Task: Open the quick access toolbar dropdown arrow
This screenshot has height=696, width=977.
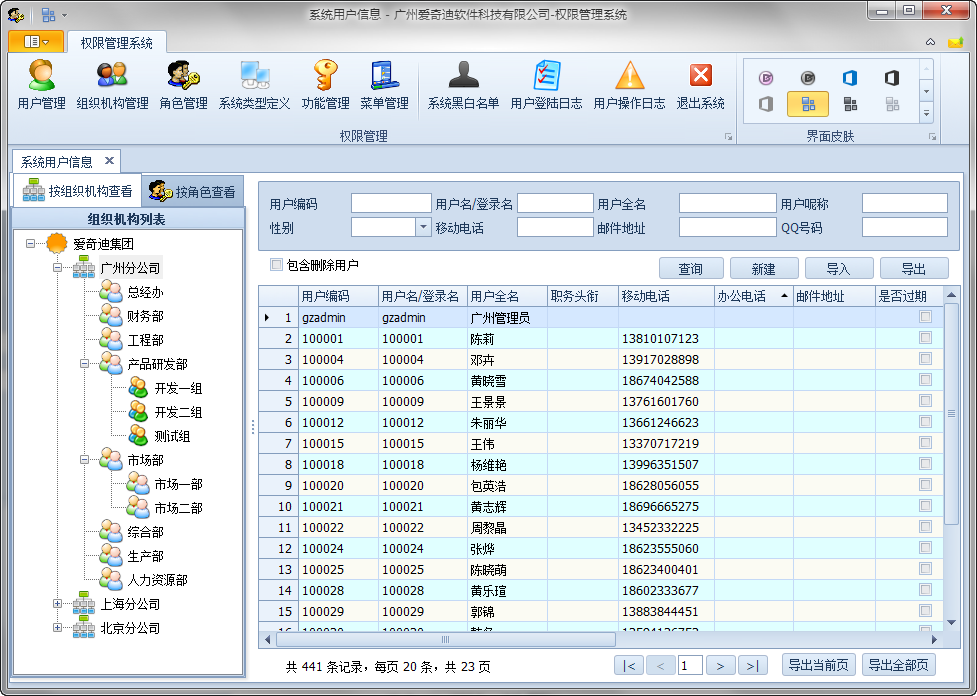Action: pyautogui.click(x=64, y=15)
